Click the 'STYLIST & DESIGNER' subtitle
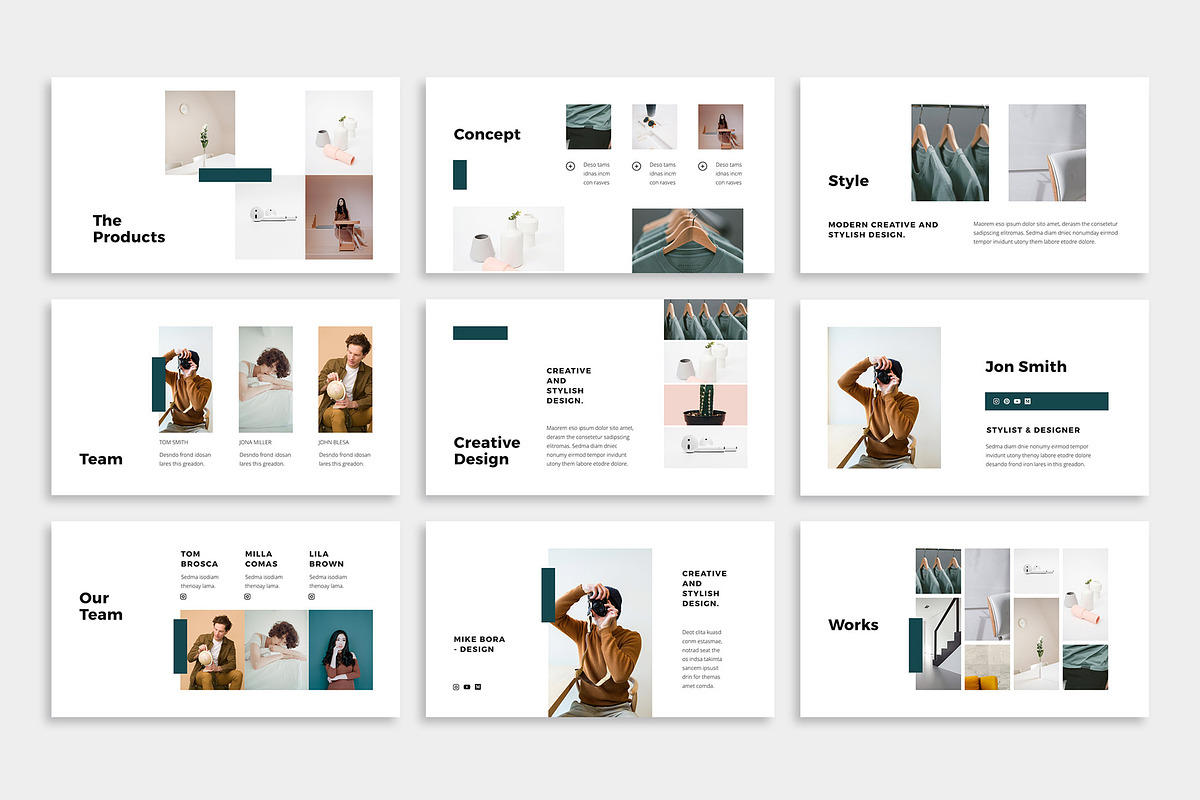 [x=1033, y=430]
